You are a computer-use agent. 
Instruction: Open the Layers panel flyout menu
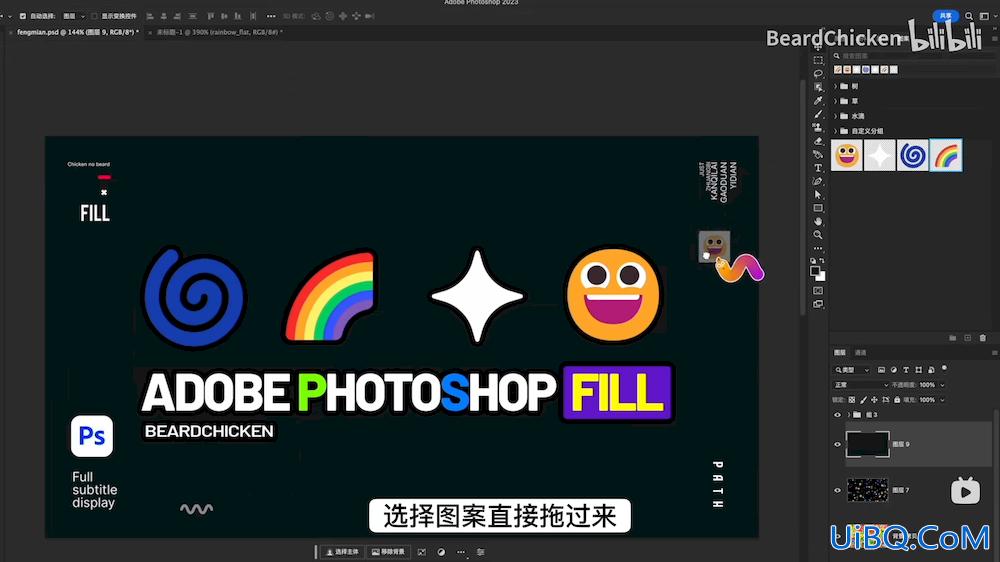994,353
